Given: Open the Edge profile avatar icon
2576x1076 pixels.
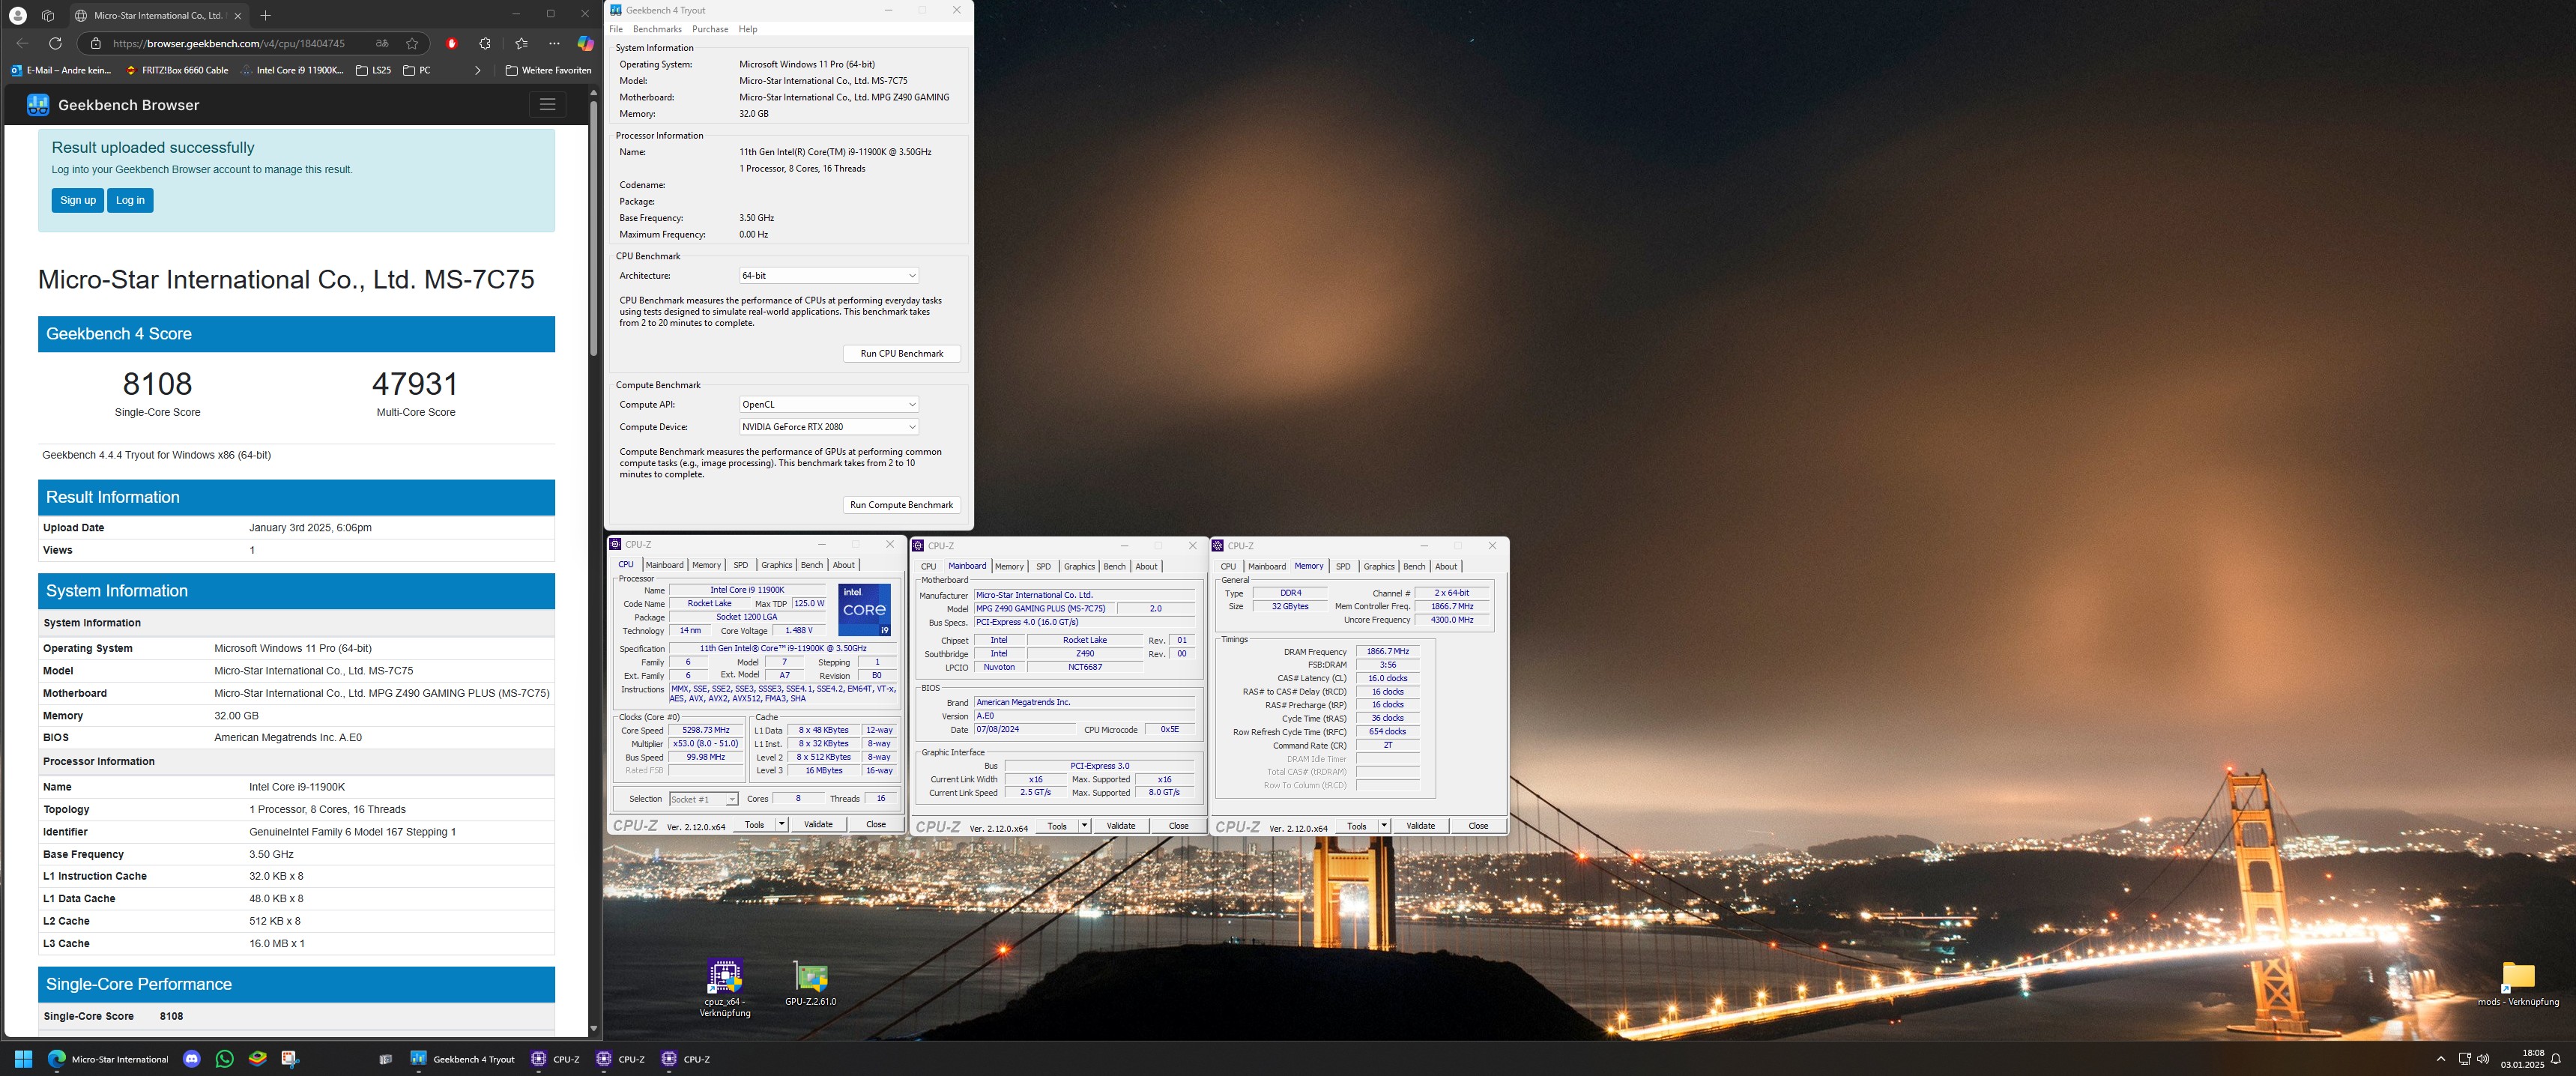Looking at the screenshot, I should (x=17, y=15).
